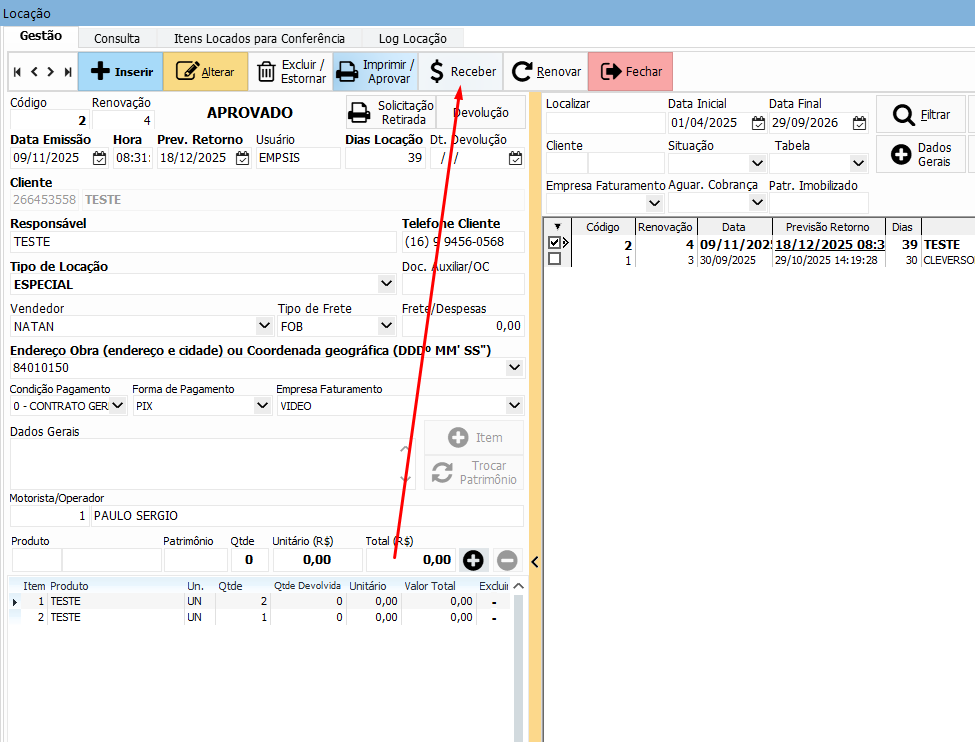
Task: Open the Log Locação tab
Action: [412, 38]
